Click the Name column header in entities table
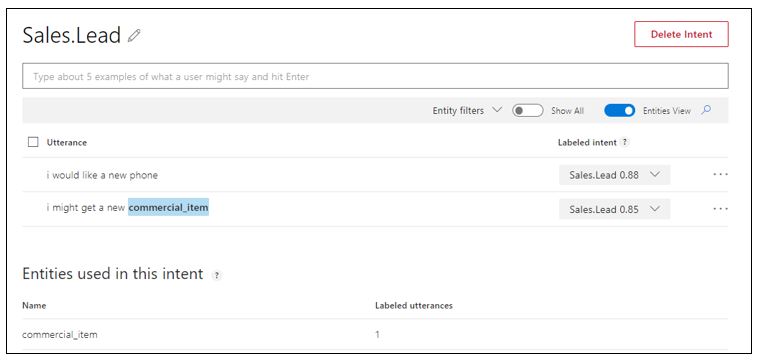 pos(34,305)
